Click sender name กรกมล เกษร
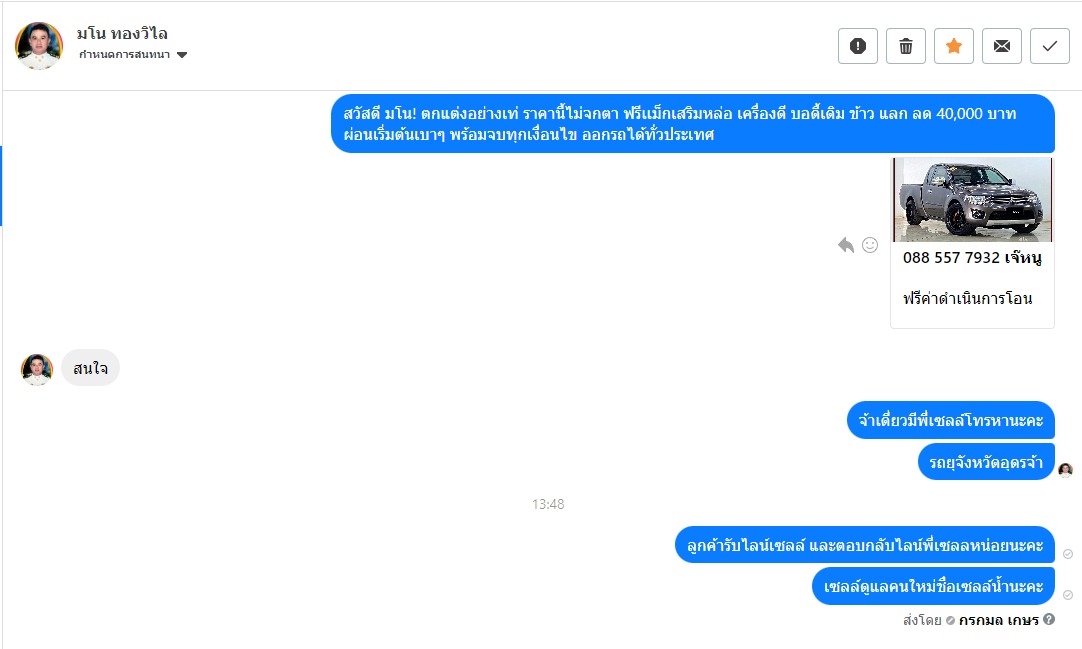The width and height of the screenshot is (1082, 649). tap(999, 620)
